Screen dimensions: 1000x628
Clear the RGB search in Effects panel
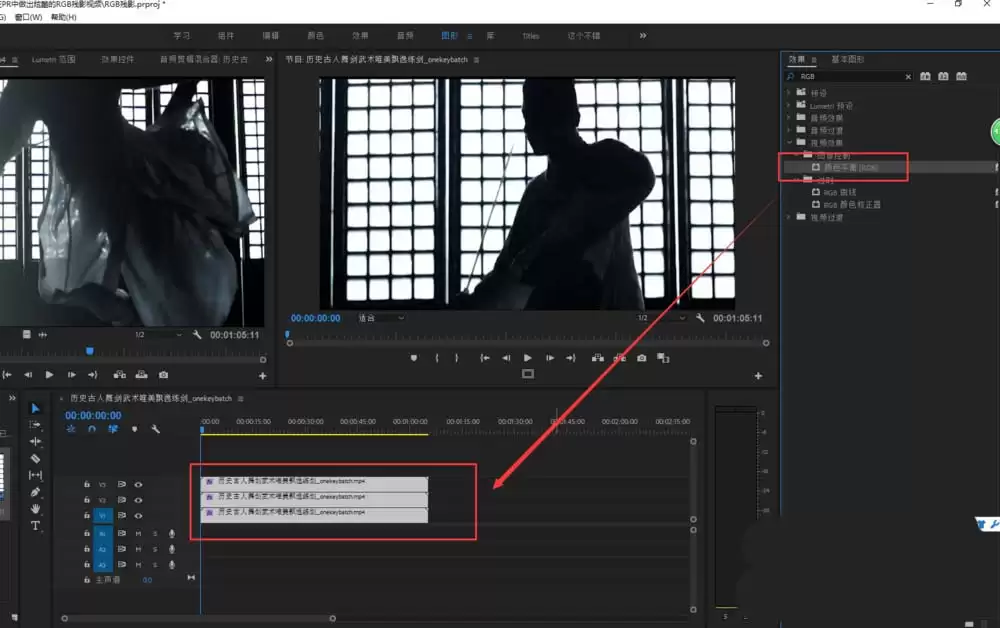coord(908,77)
